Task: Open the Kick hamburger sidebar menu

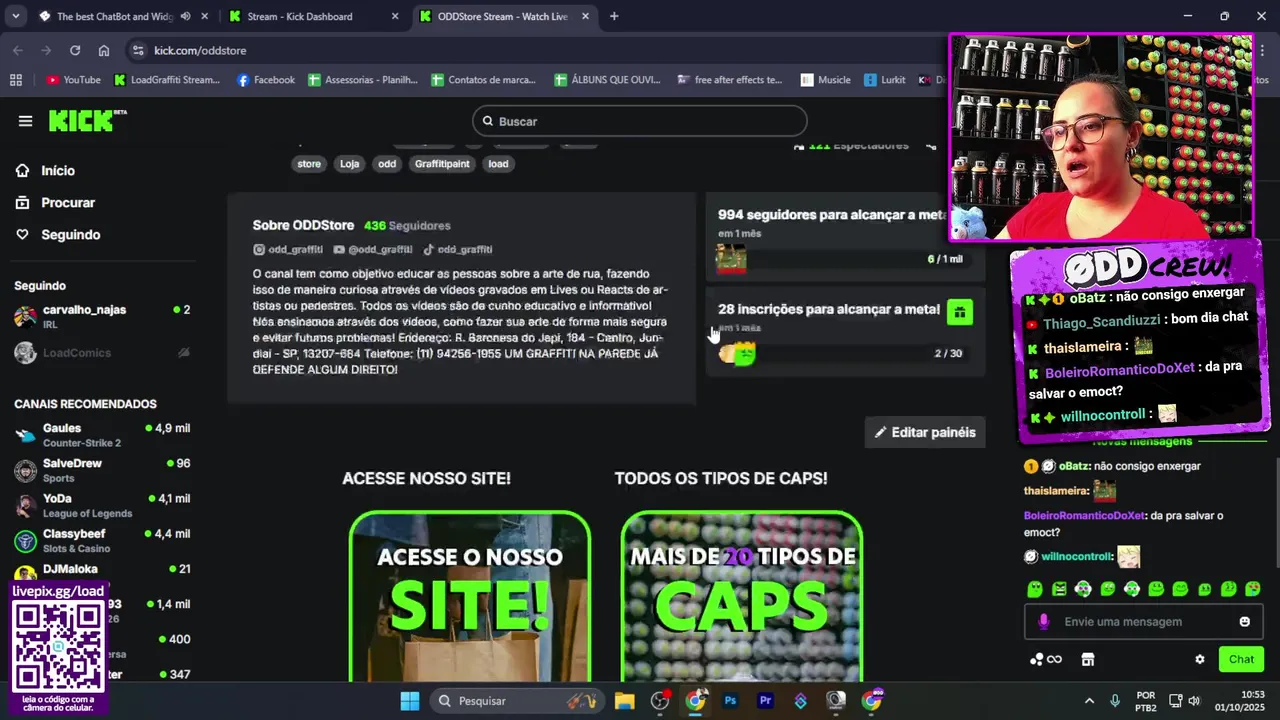Action: pyautogui.click(x=25, y=121)
